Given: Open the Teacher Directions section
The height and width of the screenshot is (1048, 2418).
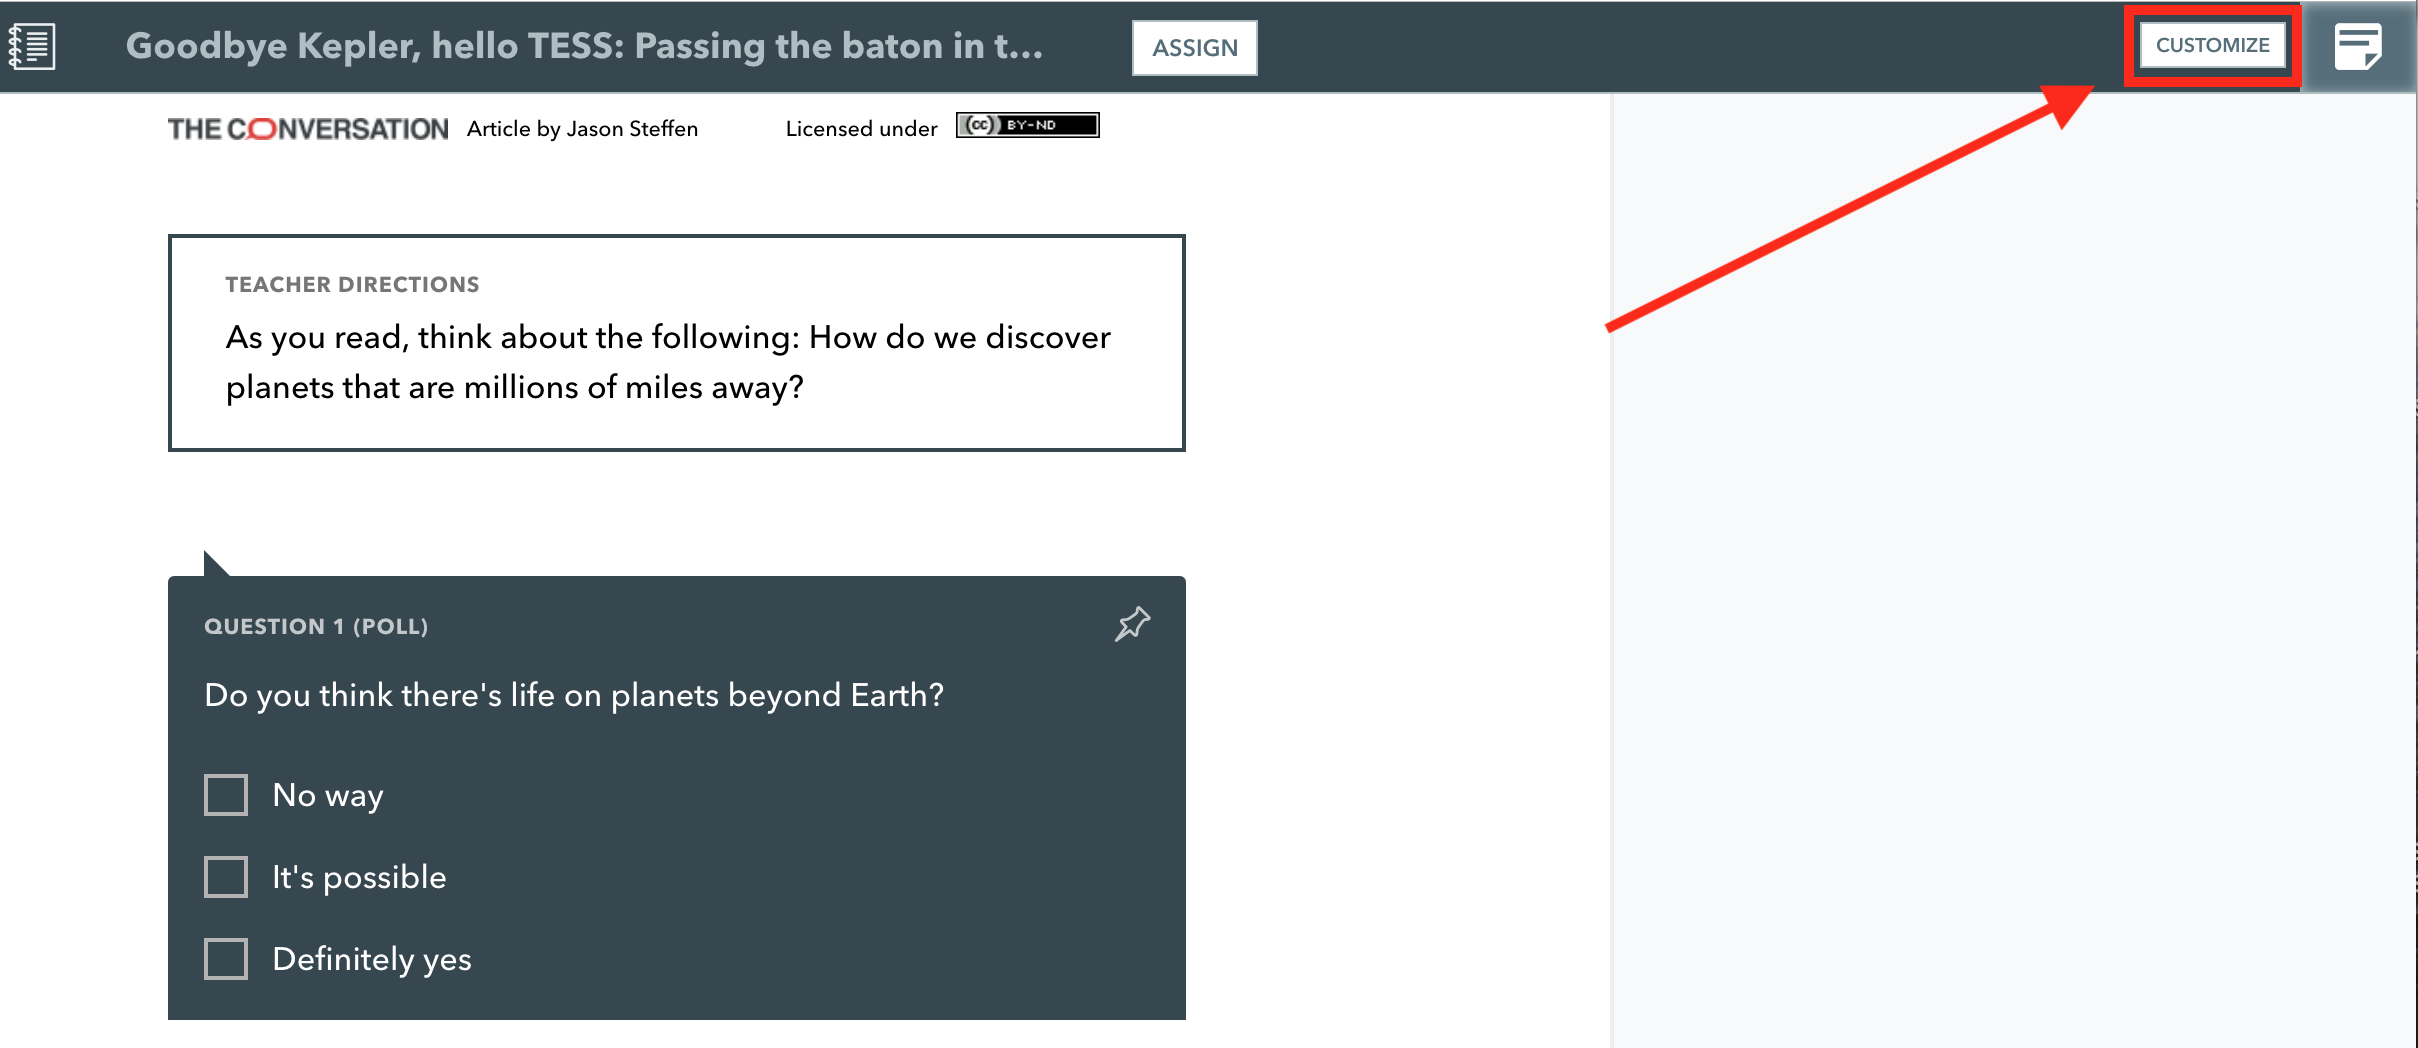Looking at the screenshot, I should (x=352, y=284).
